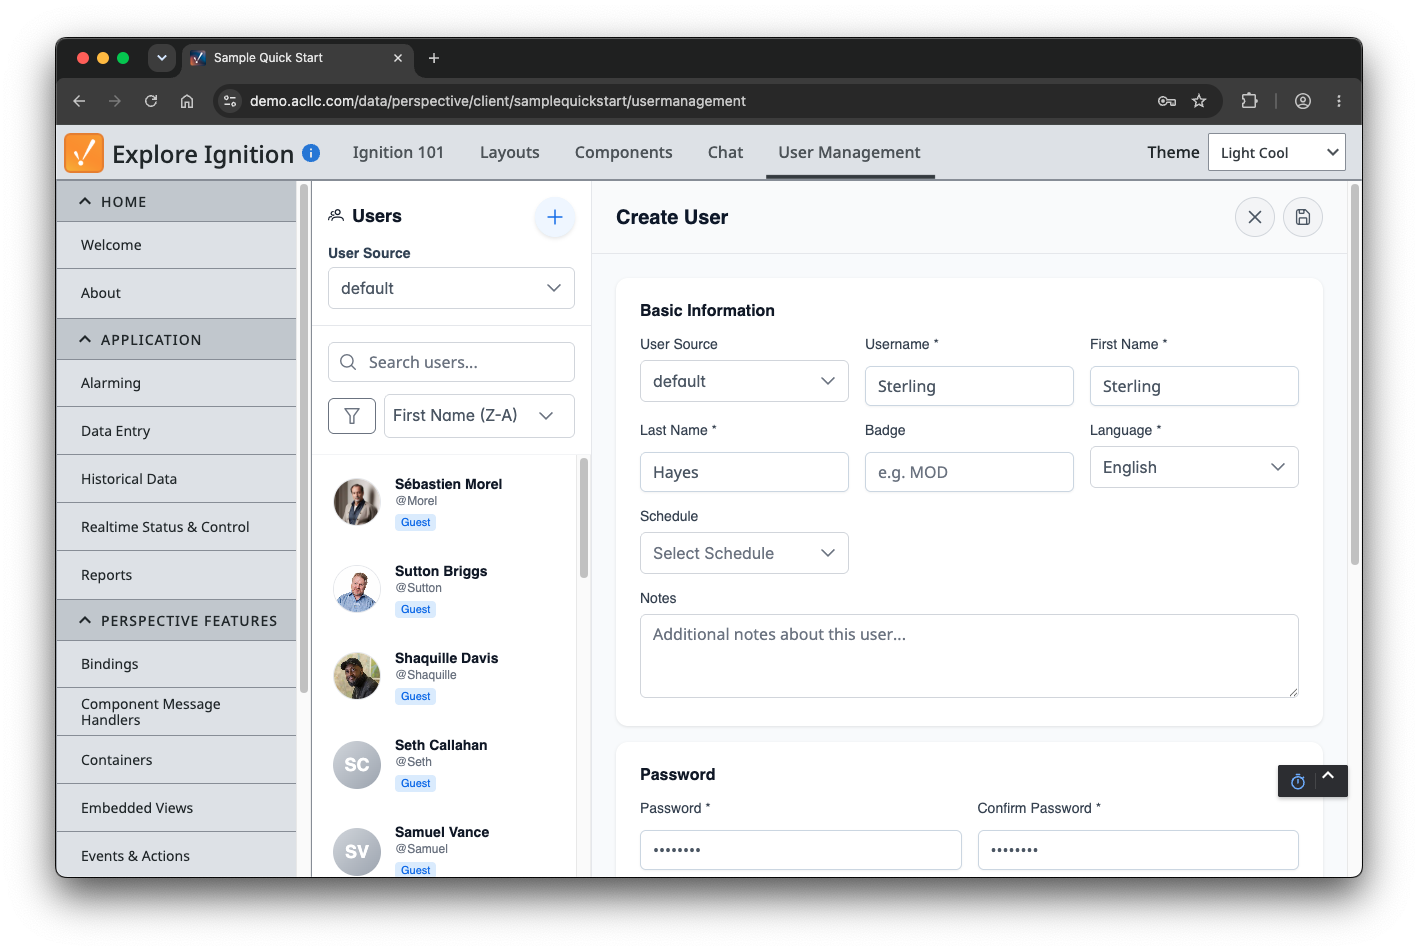Open Realtime Status & Control
Screen dimensions: 1418x951
pyautogui.click(x=176, y=527)
